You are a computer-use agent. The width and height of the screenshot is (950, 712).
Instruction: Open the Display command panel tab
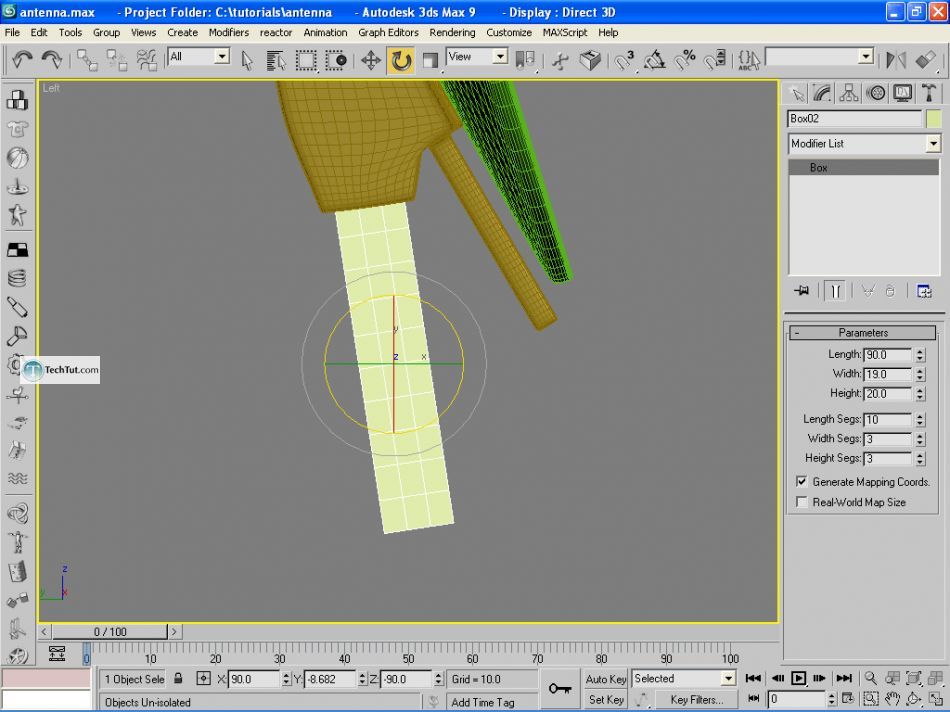[902, 93]
